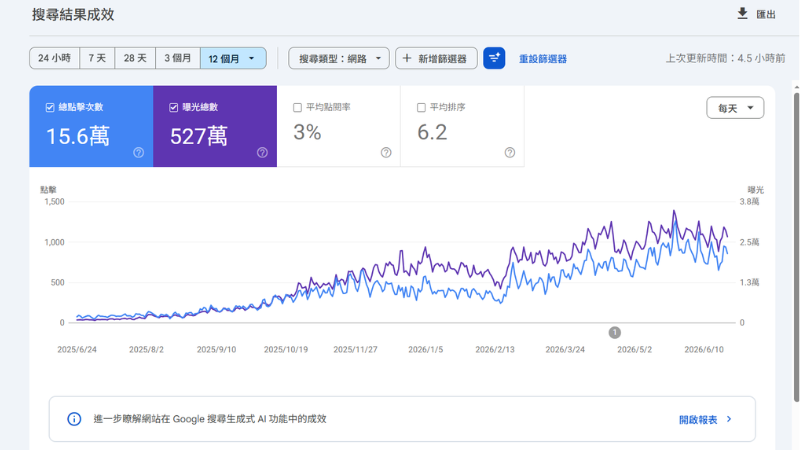Open the filter sparkle icon button
This screenshot has height=450, width=800.
tap(494, 58)
